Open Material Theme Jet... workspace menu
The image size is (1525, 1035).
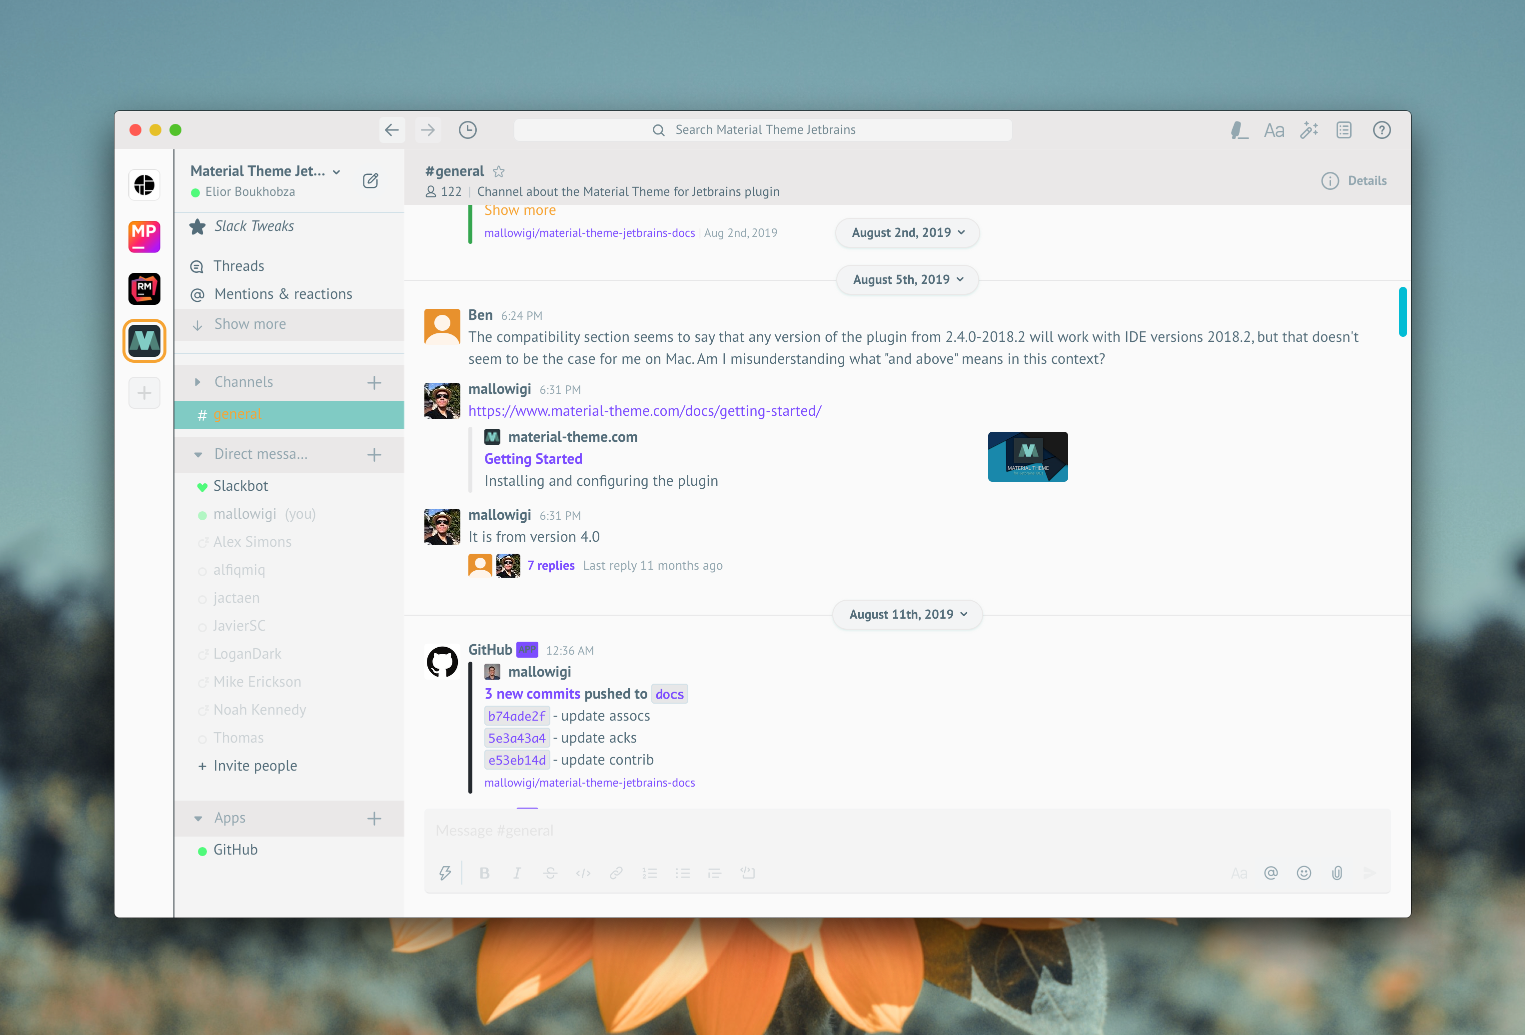(x=265, y=171)
